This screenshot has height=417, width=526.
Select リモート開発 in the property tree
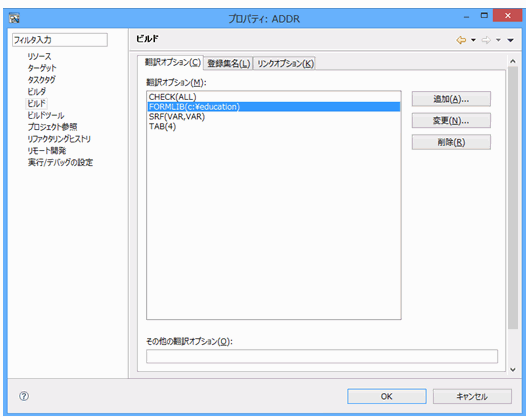(x=47, y=150)
